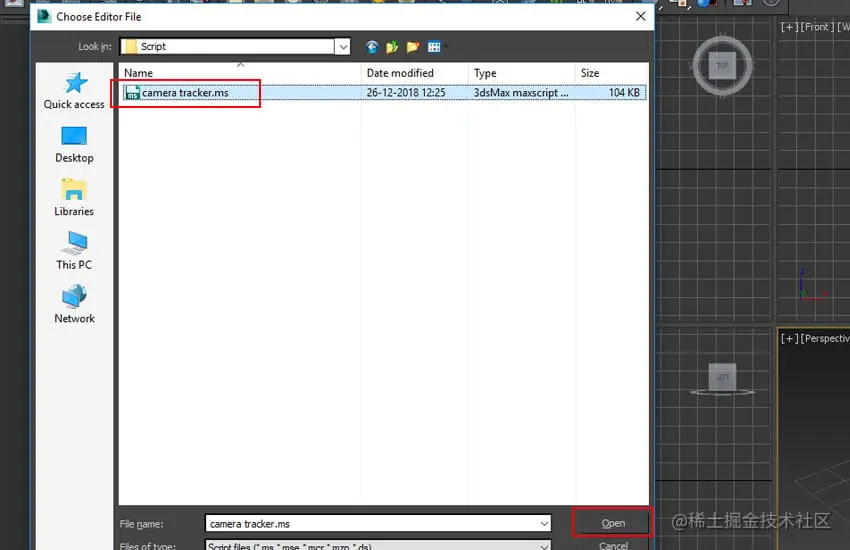Click the Open button
The width and height of the screenshot is (850, 550).
coord(613,523)
